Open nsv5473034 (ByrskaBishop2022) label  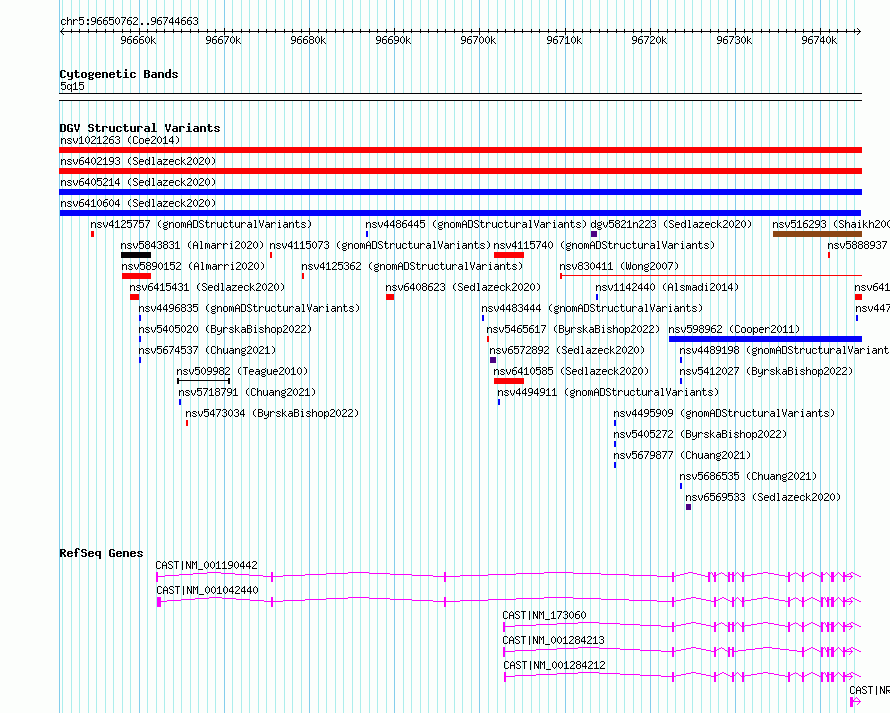pos(272,413)
